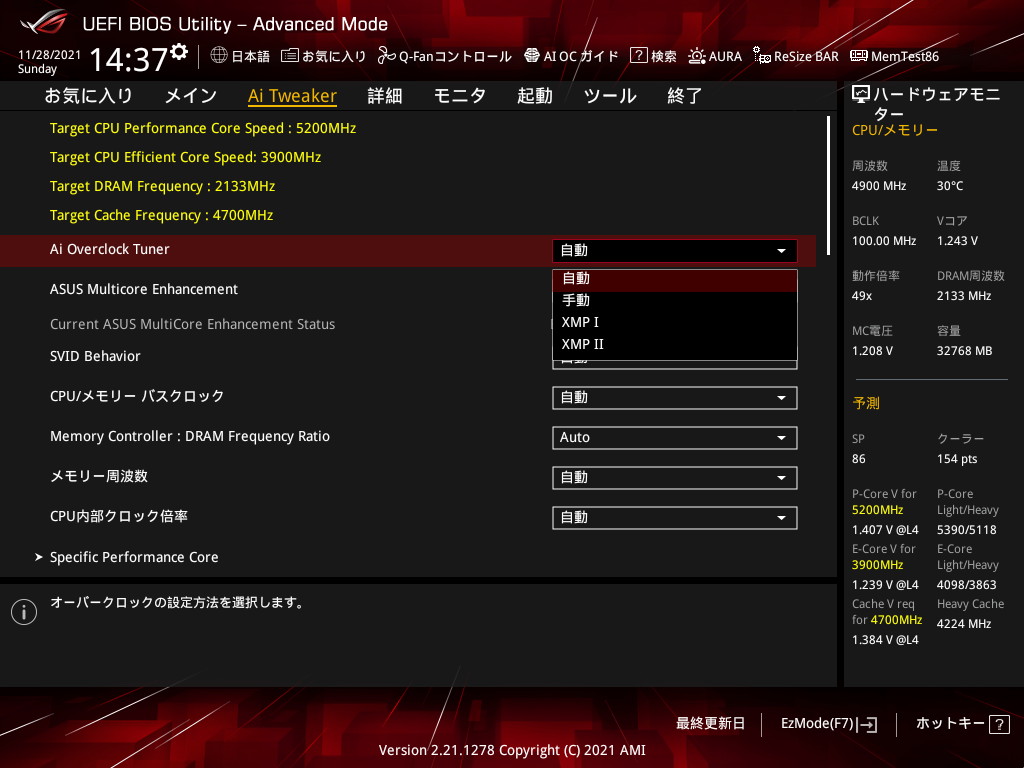Click the settings gear next to the clock
This screenshot has width=1024, height=768.
[179, 52]
